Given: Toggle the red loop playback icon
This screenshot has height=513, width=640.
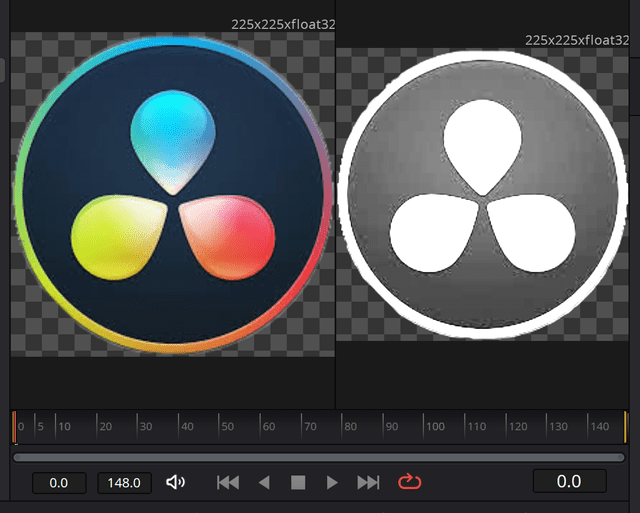Looking at the screenshot, I should coord(409,482).
